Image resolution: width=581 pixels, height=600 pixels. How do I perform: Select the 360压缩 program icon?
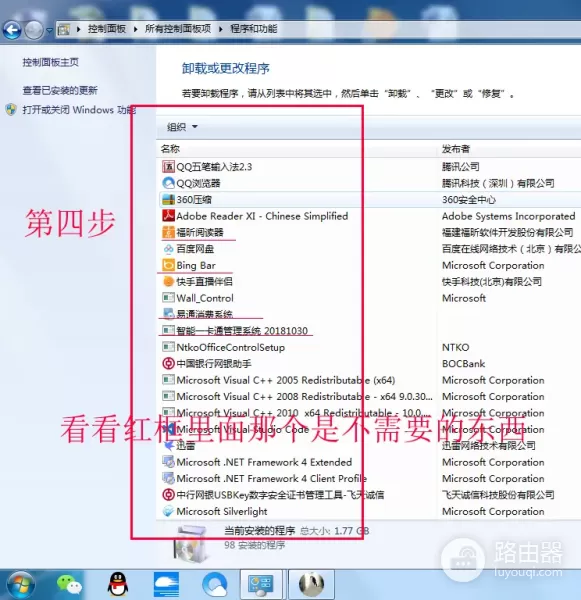tap(168, 199)
